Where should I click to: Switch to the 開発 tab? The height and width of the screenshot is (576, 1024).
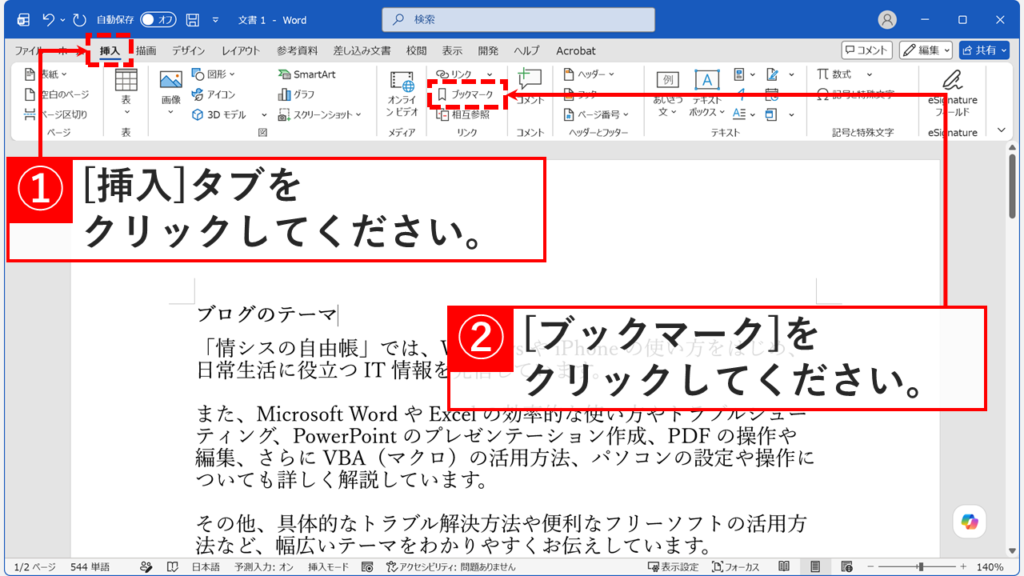488,50
